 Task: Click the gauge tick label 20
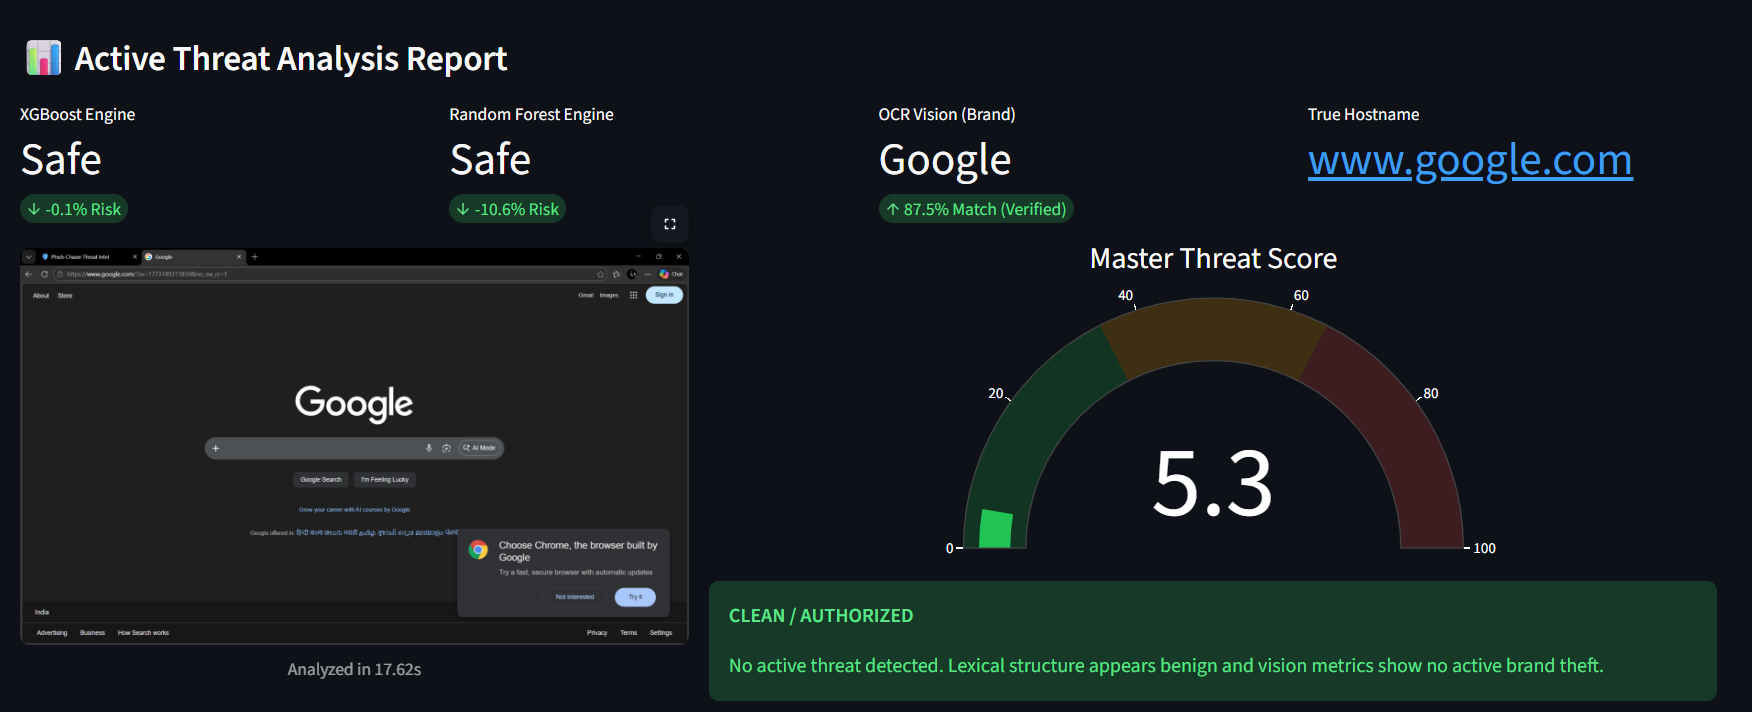coord(996,393)
